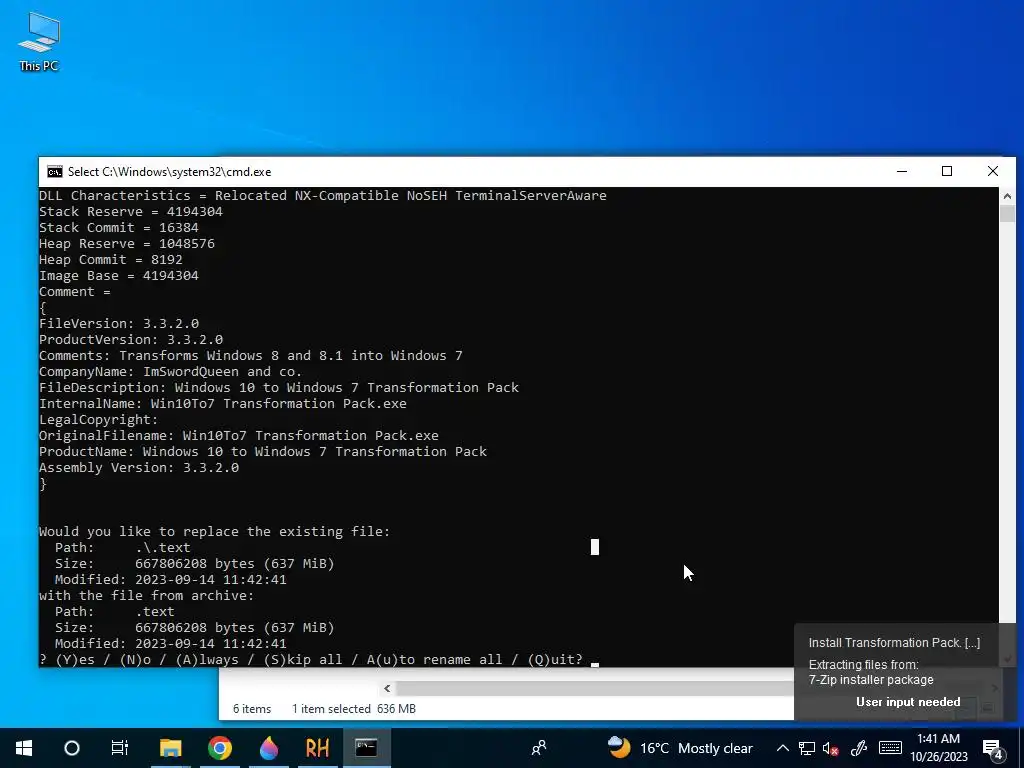Open the droplet-shaped app in taskbar
Image resolution: width=1024 pixels, height=768 pixels.
(268, 748)
